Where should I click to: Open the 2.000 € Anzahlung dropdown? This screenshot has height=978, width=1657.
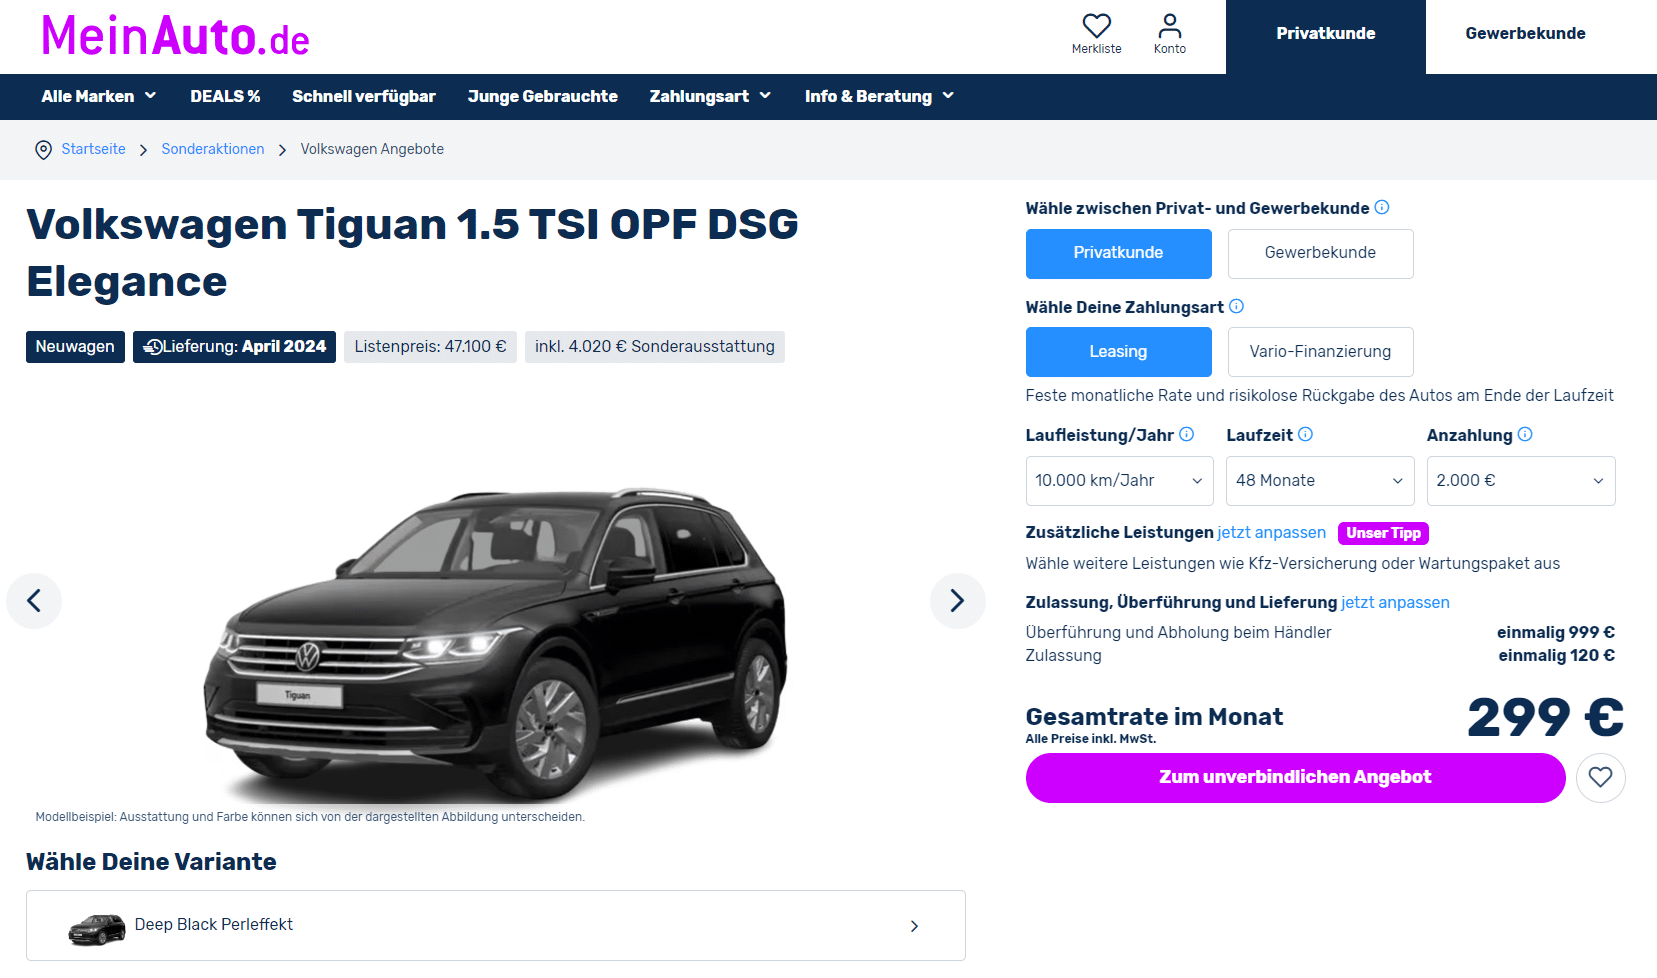1521,481
